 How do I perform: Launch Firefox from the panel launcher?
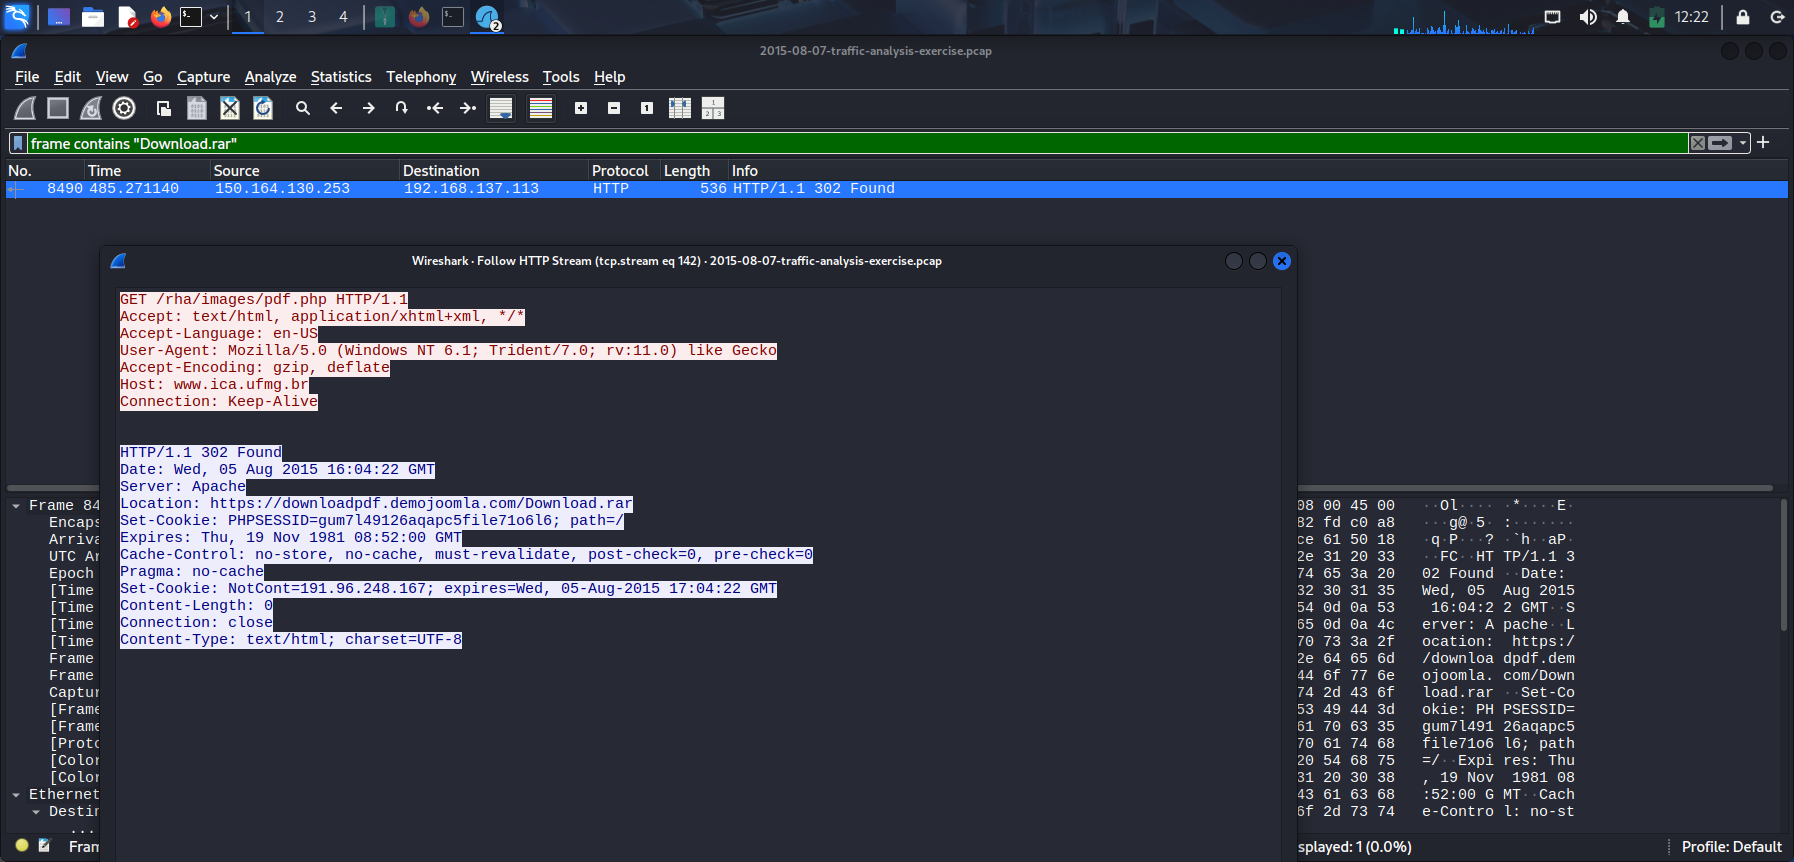160,17
